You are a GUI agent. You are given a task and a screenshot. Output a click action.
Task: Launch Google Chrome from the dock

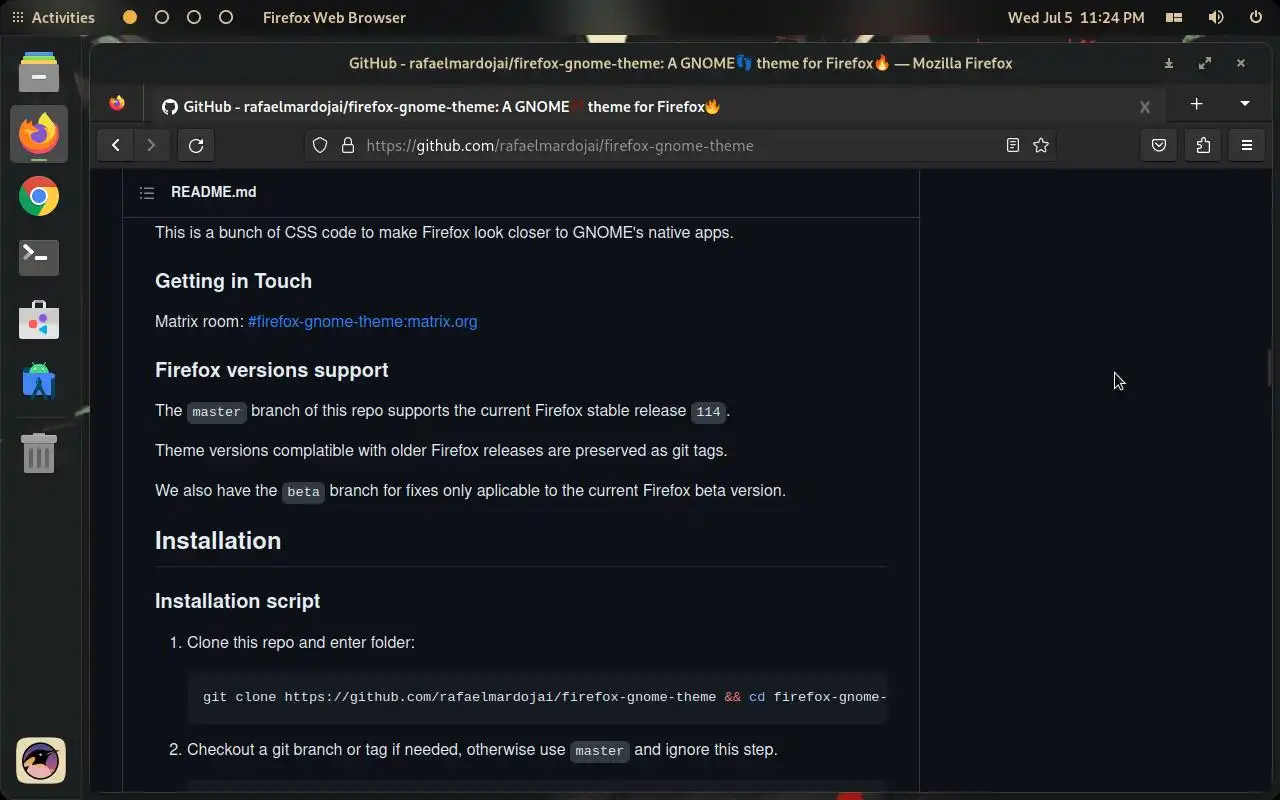point(39,196)
